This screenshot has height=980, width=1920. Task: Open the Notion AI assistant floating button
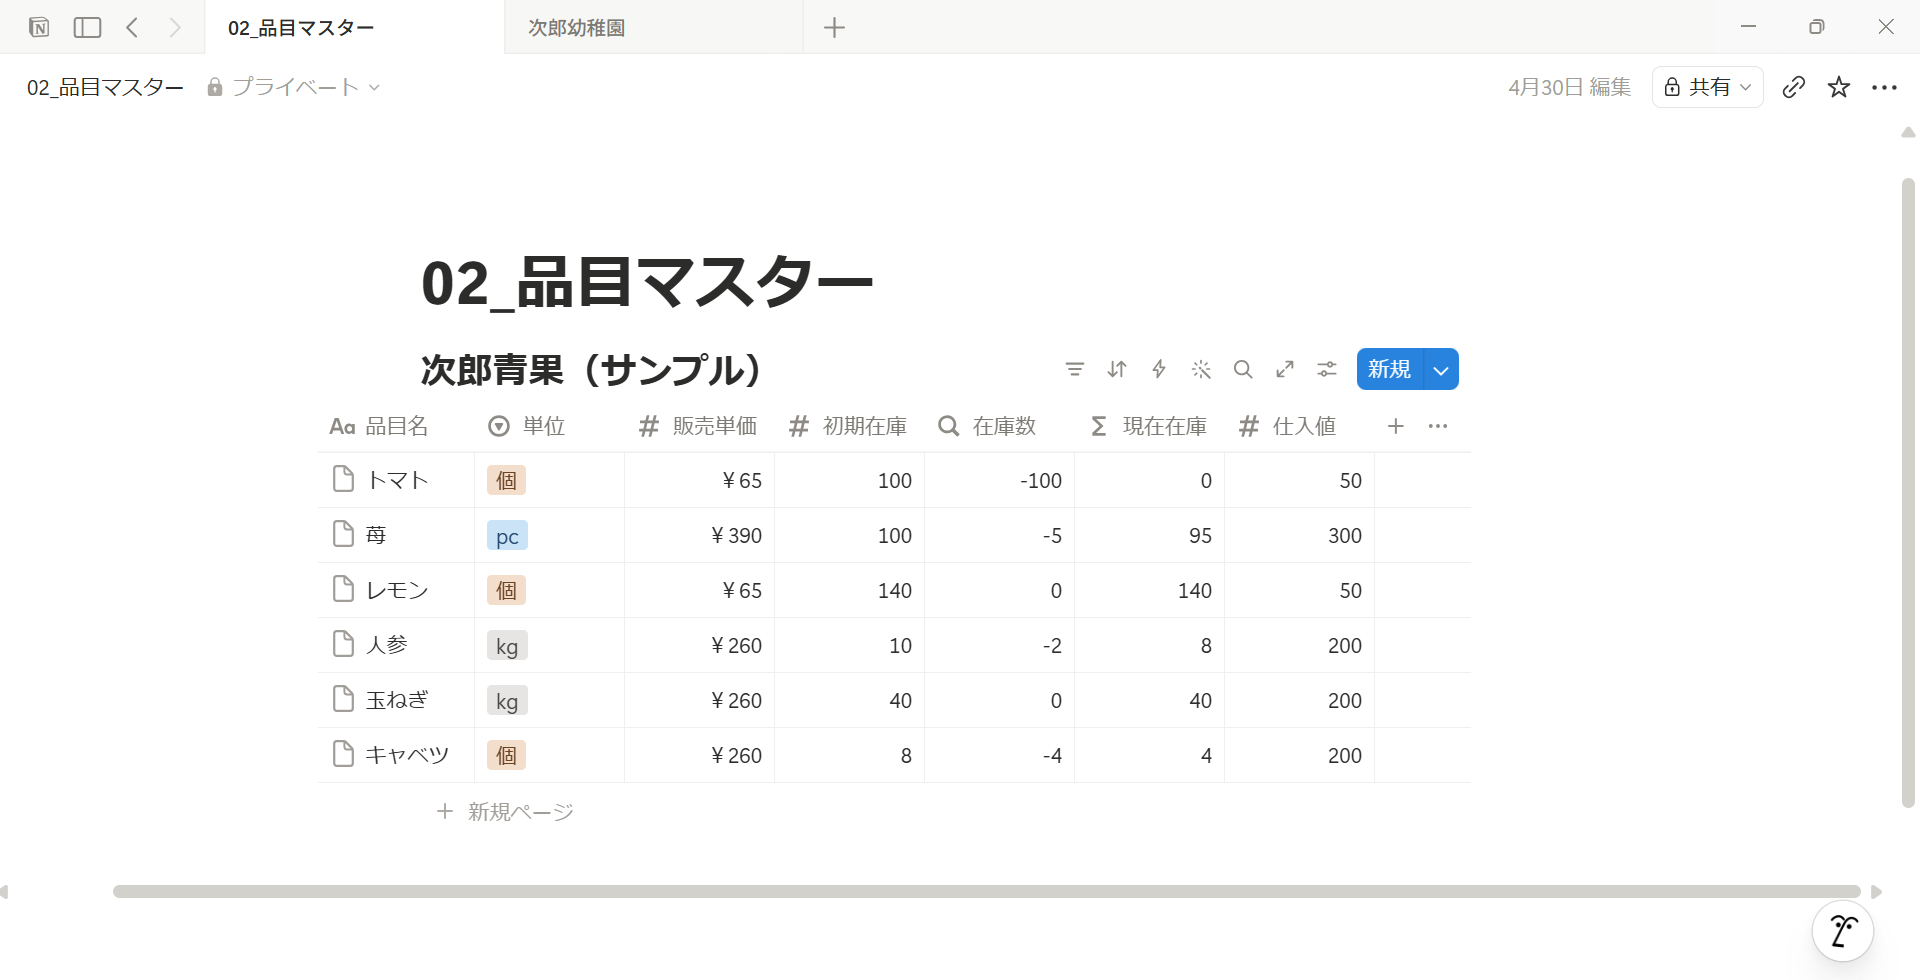(1843, 931)
